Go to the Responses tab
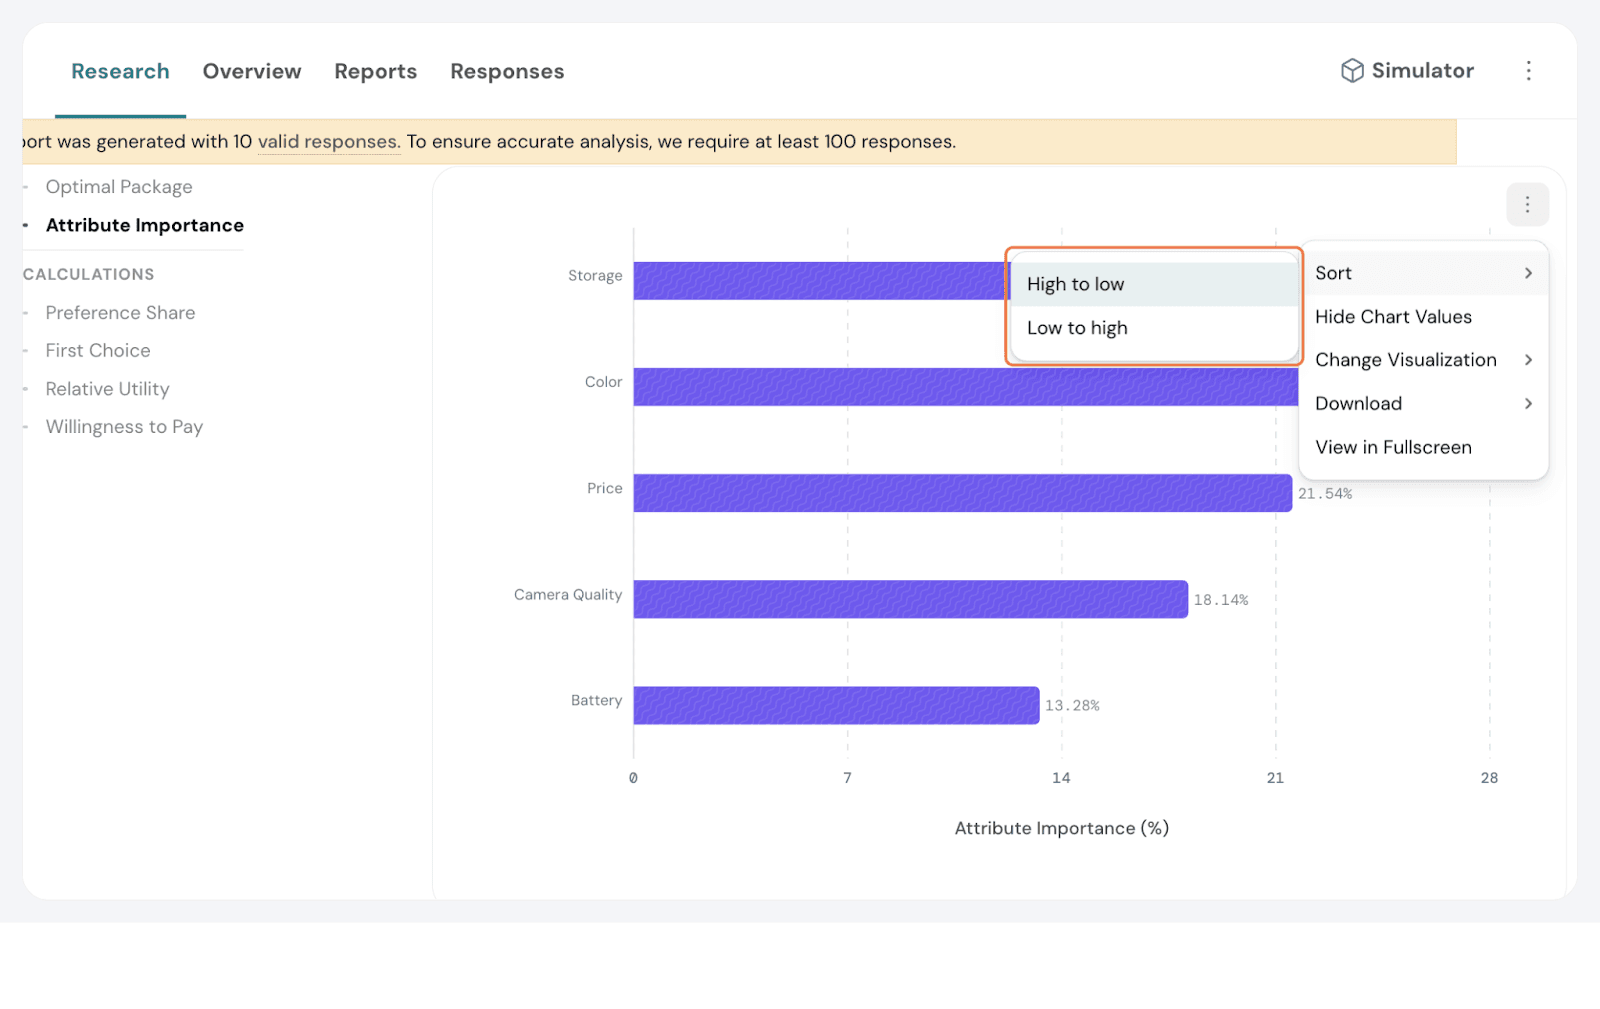 coord(507,72)
